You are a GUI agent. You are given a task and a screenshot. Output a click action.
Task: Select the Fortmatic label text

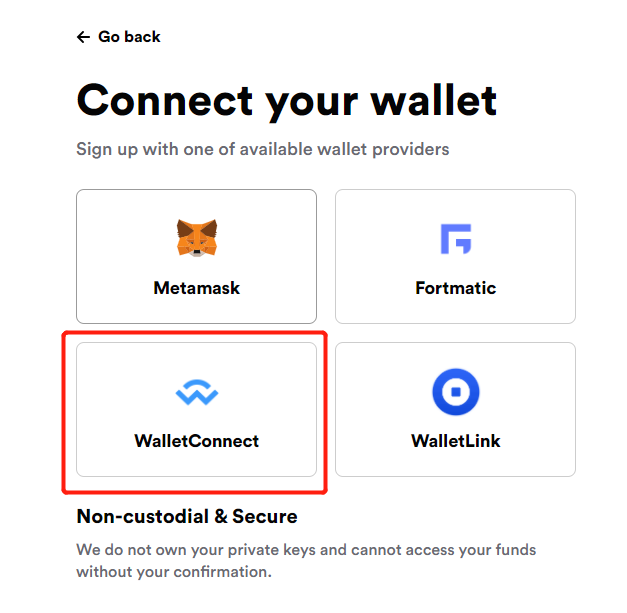click(x=455, y=288)
